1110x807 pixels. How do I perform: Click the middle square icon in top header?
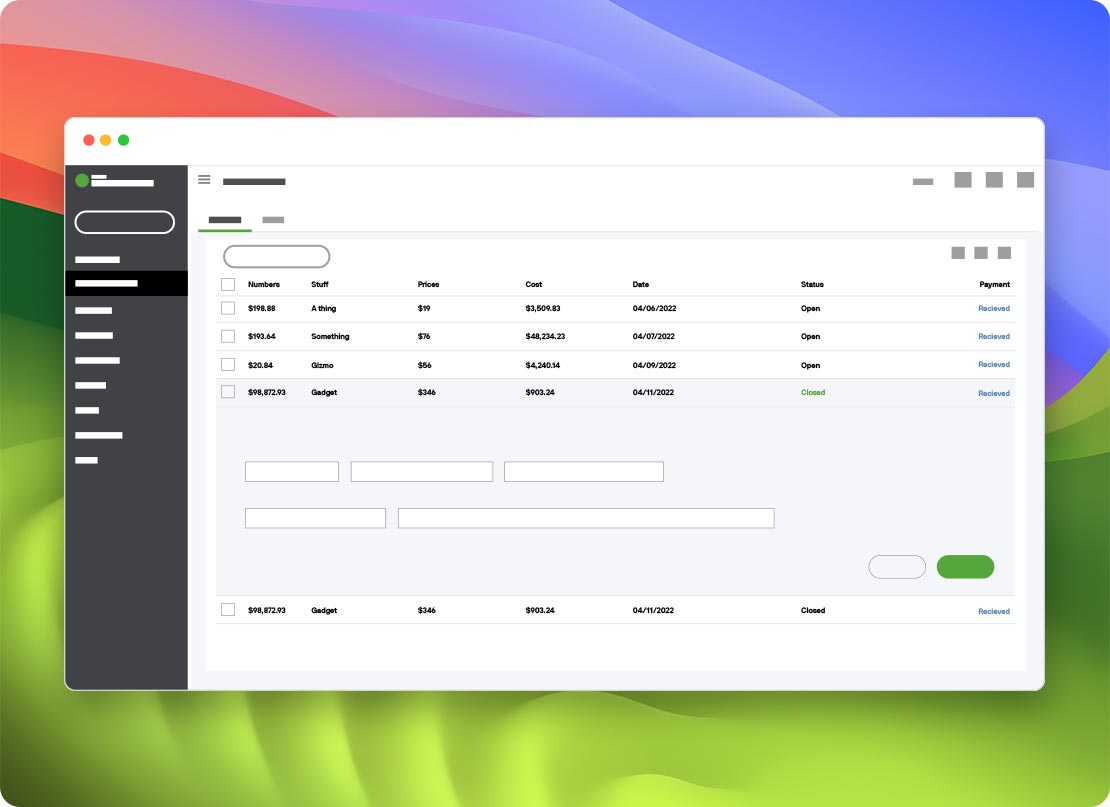click(994, 180)
